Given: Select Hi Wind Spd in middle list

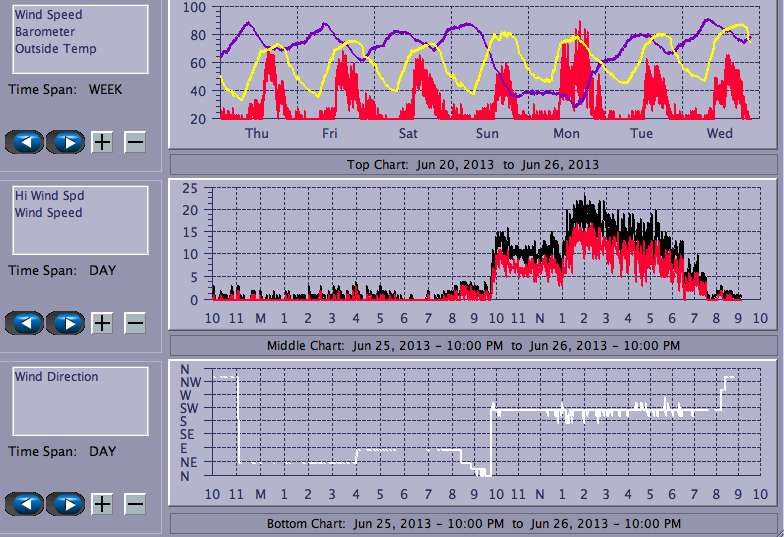Looking at the screenshot, I should [x=48, y=196].
